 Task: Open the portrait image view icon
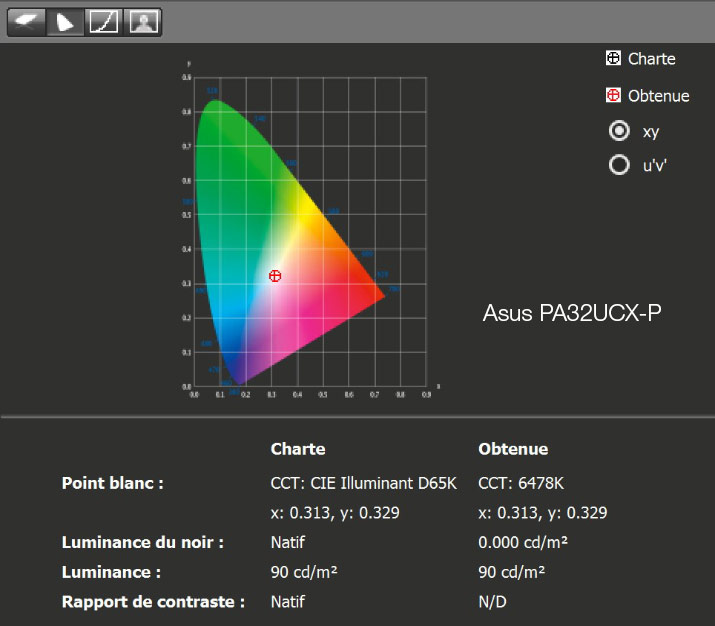click(143, 21)
